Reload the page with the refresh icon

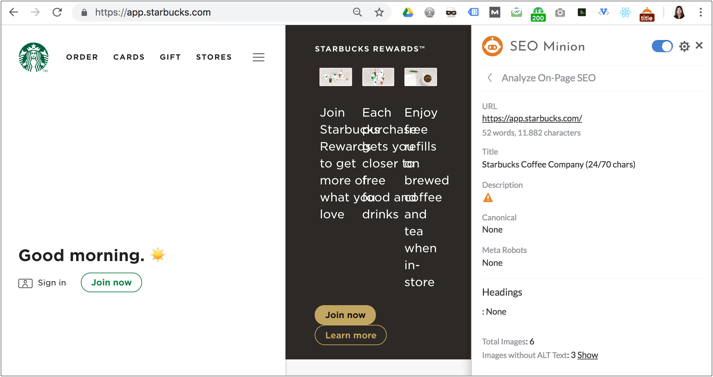point(57,12)
